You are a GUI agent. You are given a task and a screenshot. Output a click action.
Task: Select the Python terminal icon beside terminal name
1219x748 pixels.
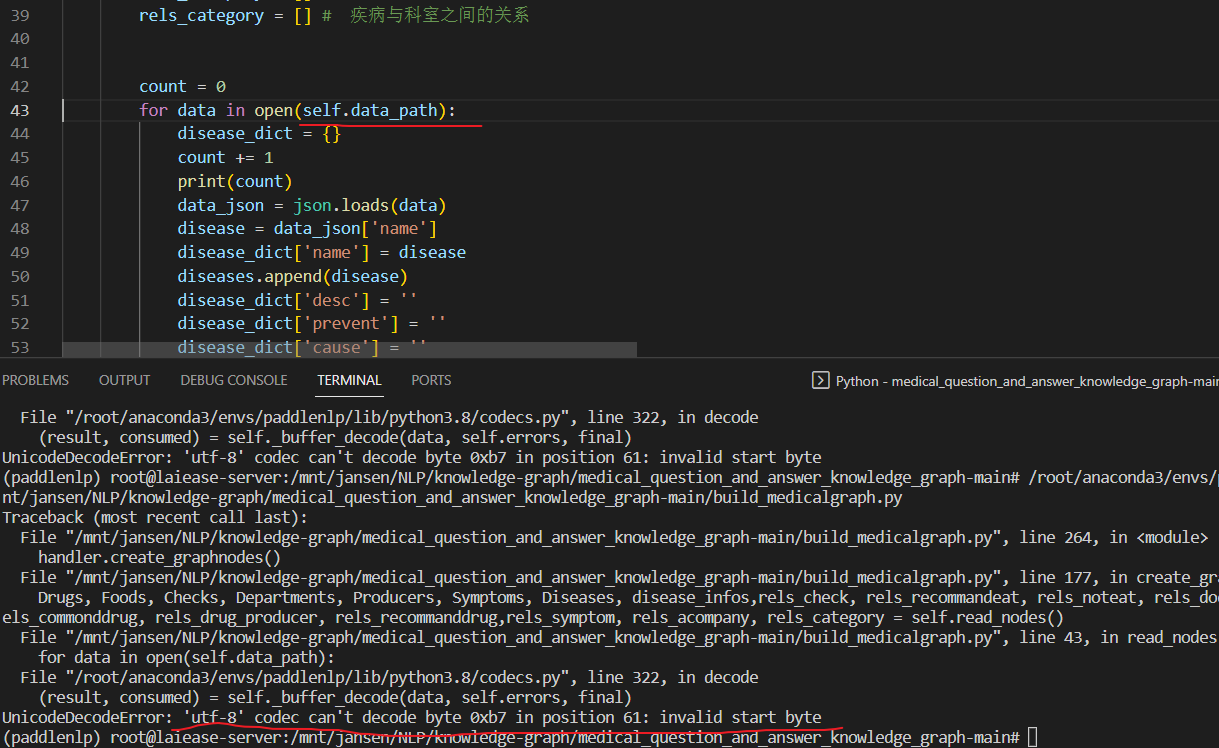[819, 380]
